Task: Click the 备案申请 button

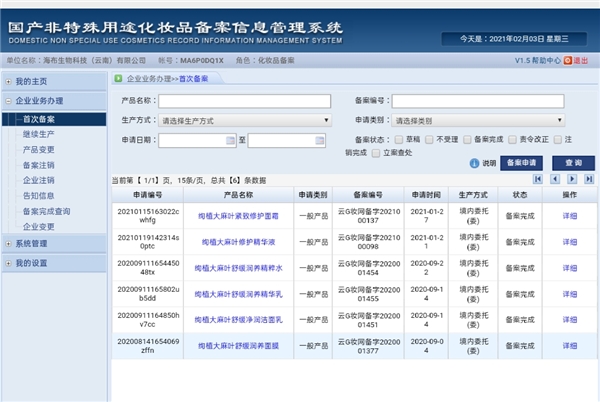Action: point(521,163)
